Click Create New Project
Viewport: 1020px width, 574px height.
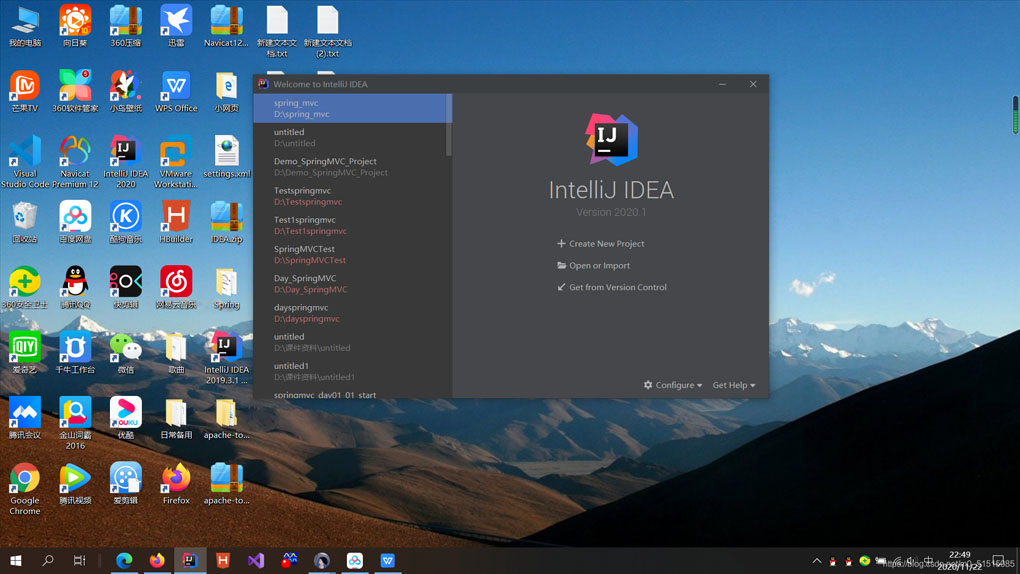[606, 244]
